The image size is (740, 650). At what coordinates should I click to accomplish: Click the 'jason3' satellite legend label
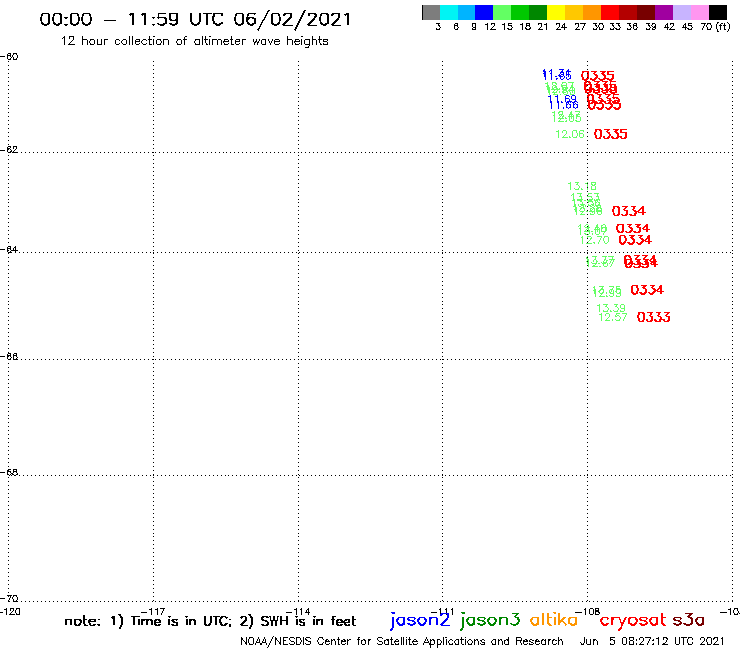490,620
